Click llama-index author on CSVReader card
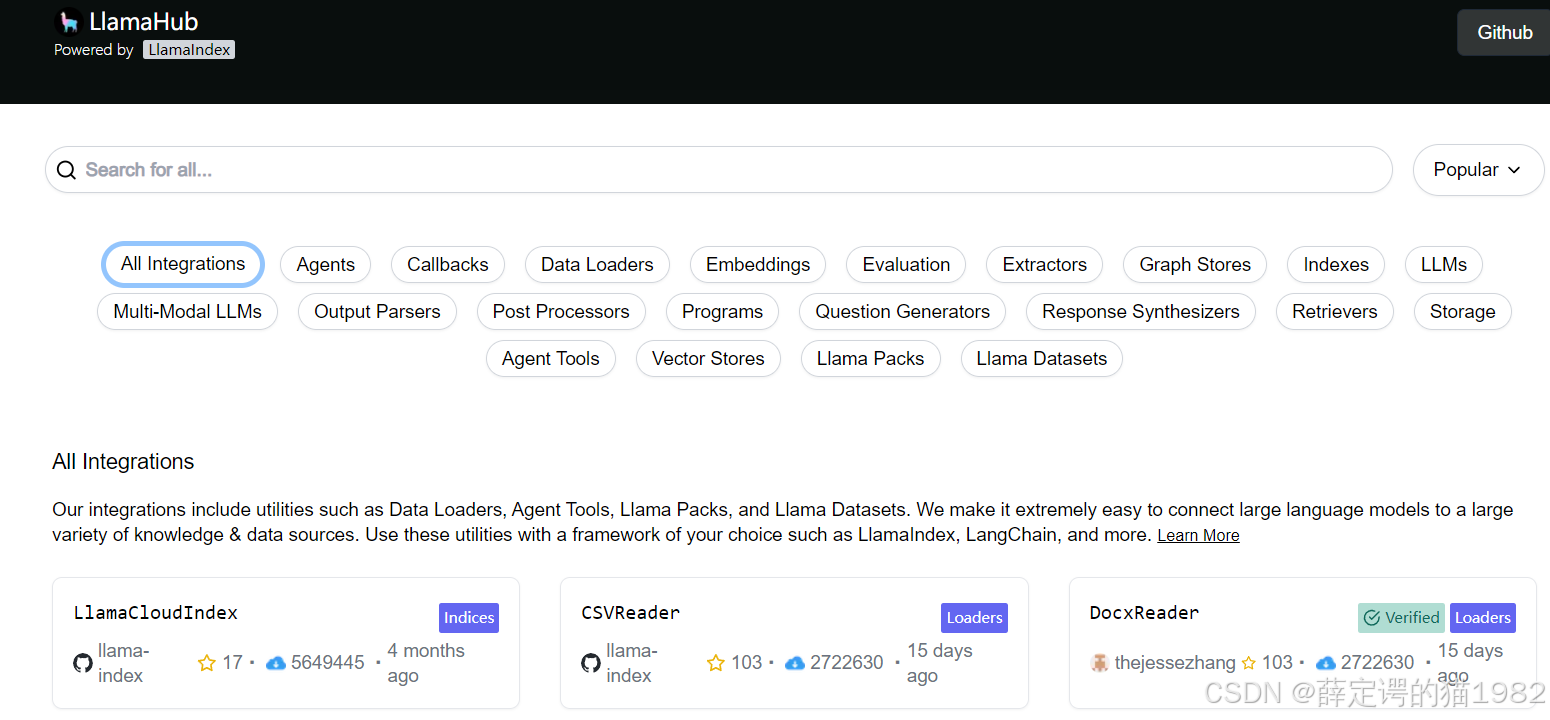The image size is (1550, 720). 631,663
